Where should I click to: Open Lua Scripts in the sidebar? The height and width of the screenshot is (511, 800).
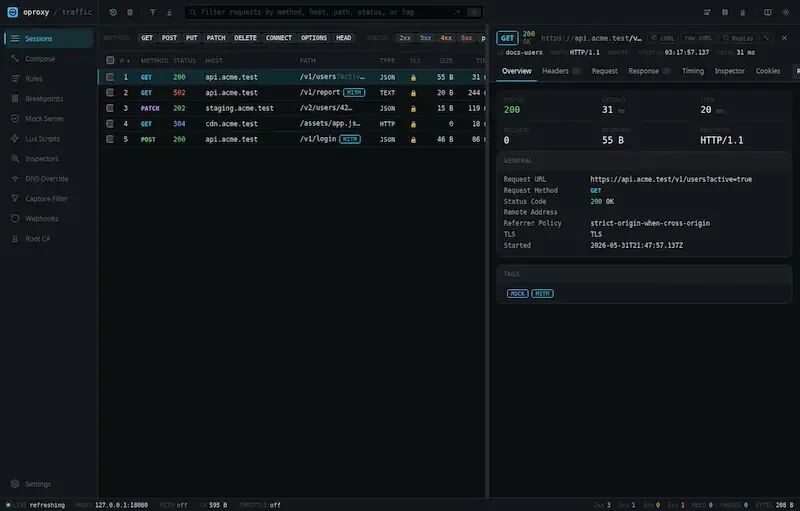point(48,138)
